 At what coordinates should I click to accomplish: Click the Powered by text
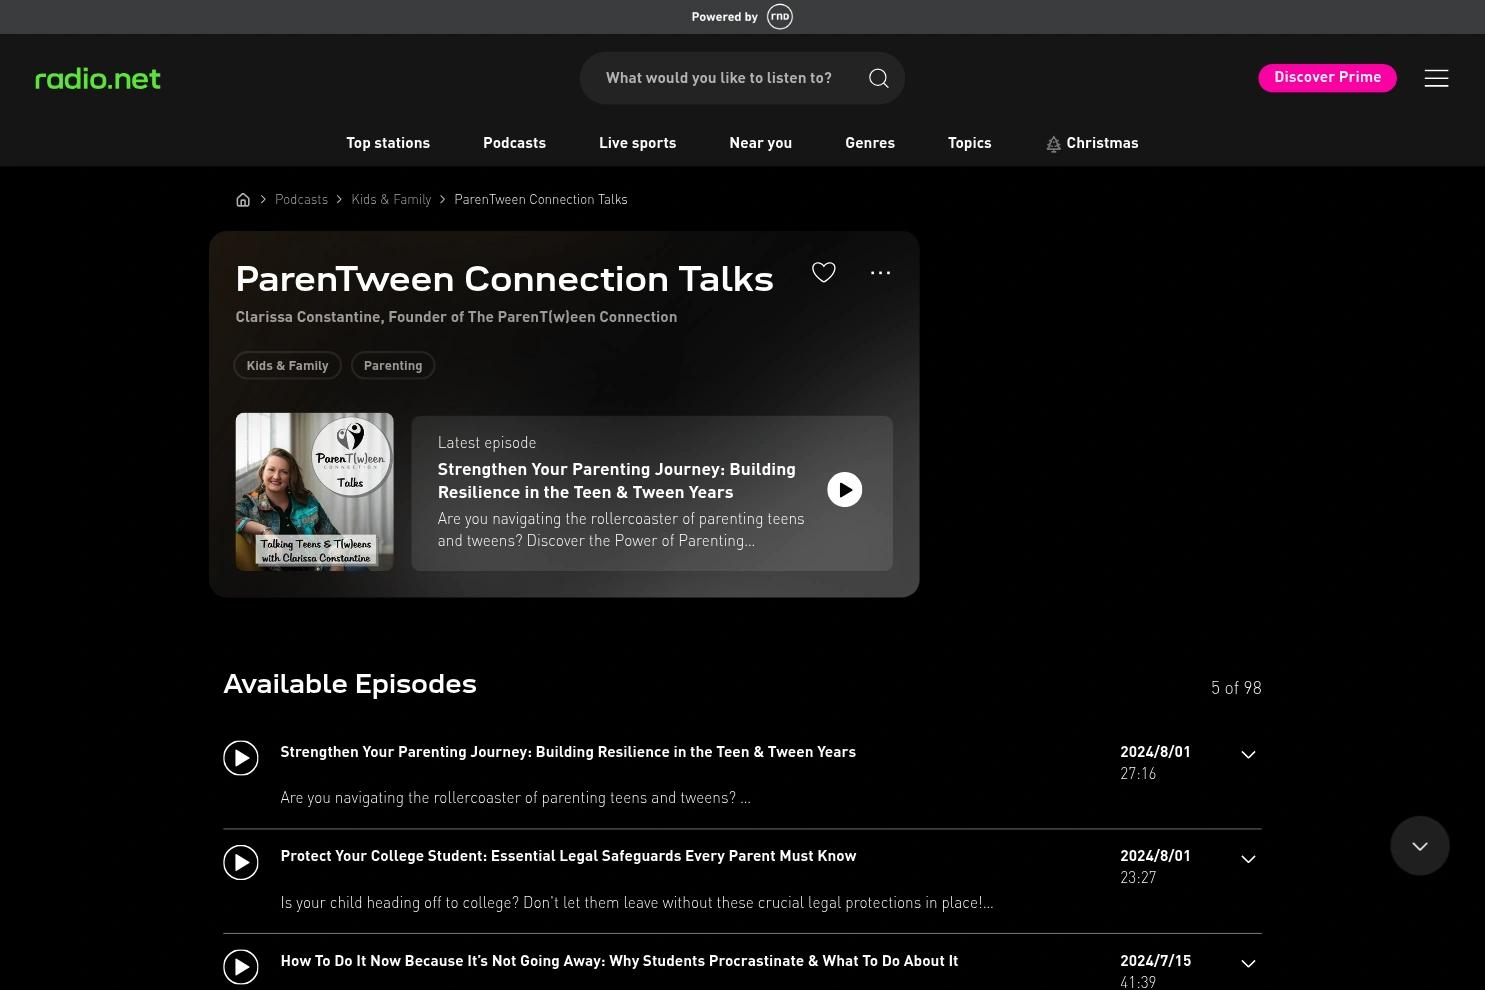pos(725,17)
